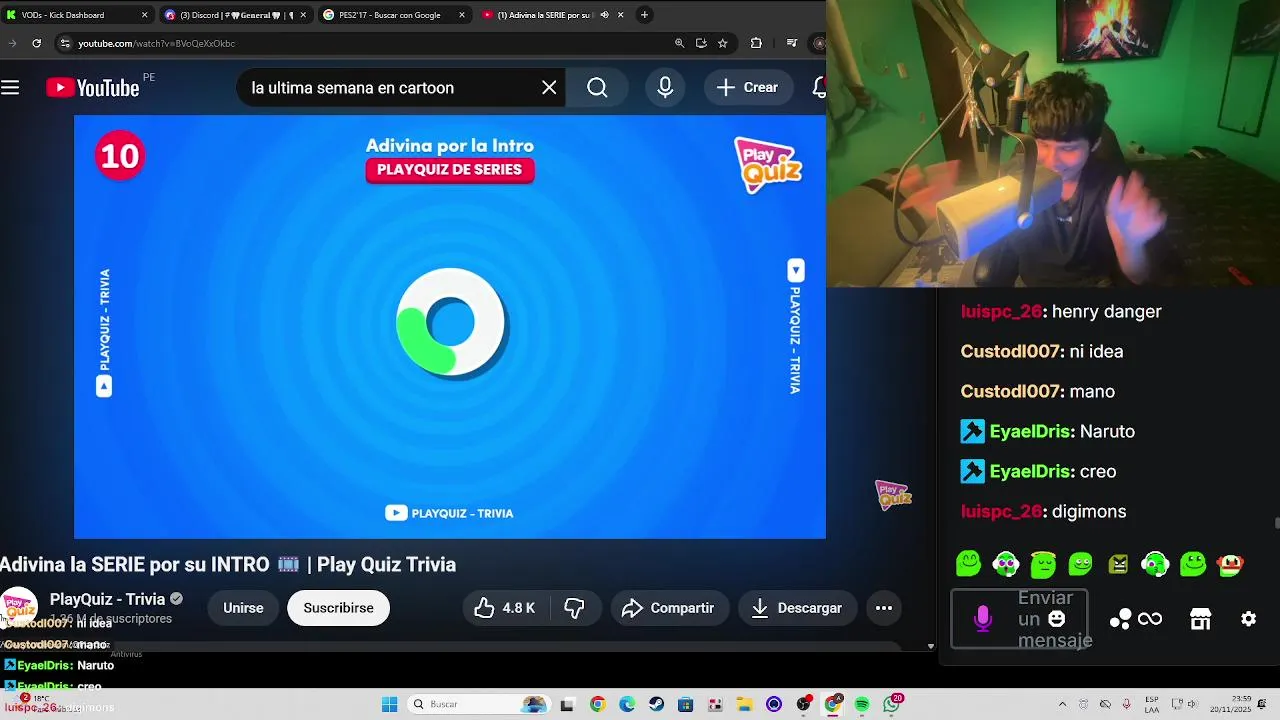This screenshot has height=720, width=1280.
Task: Open the Crear menu
Action: click(x=747, y=88)
